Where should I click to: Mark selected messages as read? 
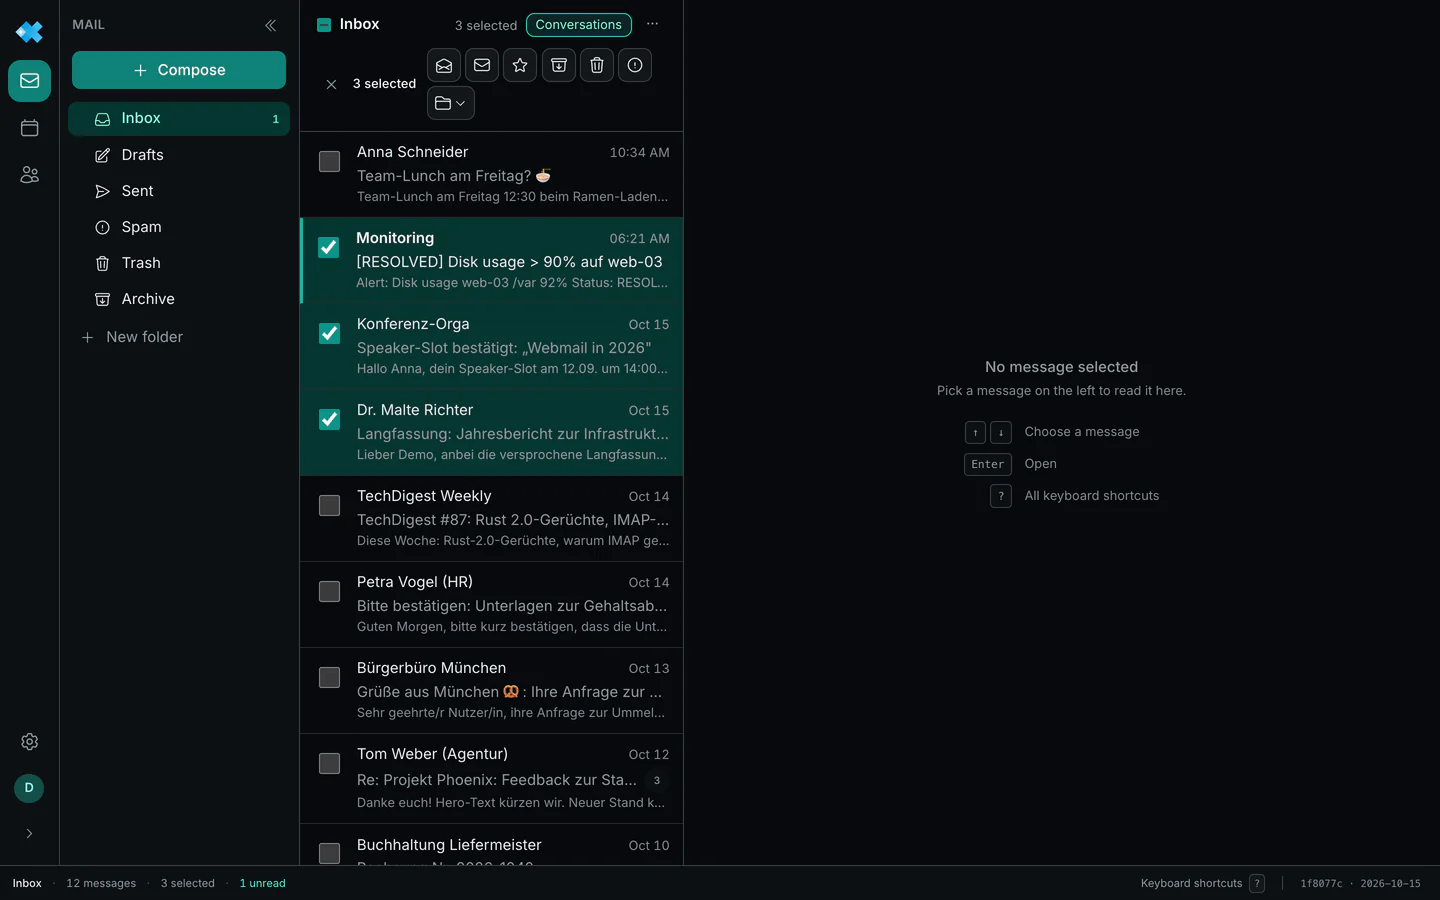tap(444, 65)
